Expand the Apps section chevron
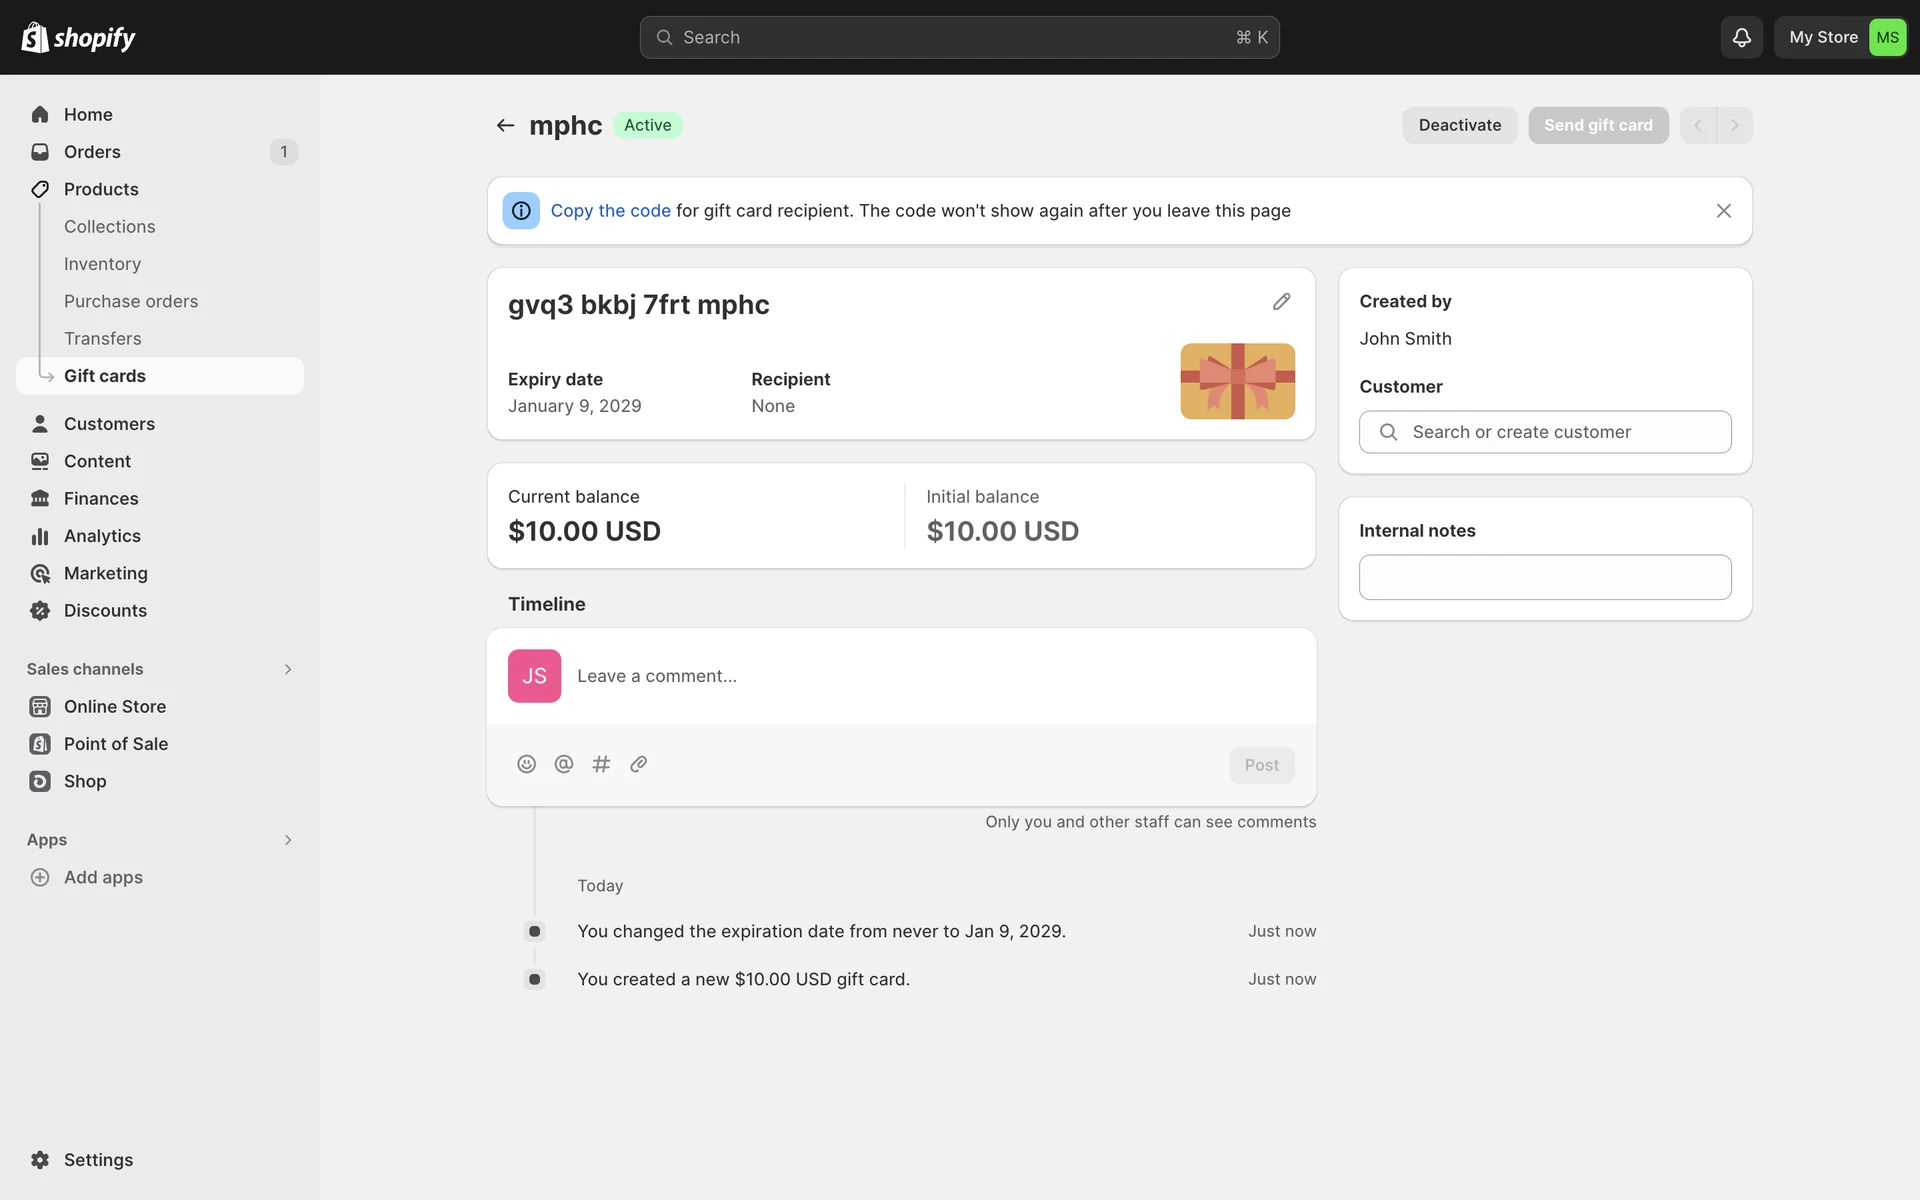 tap(288, 840)
